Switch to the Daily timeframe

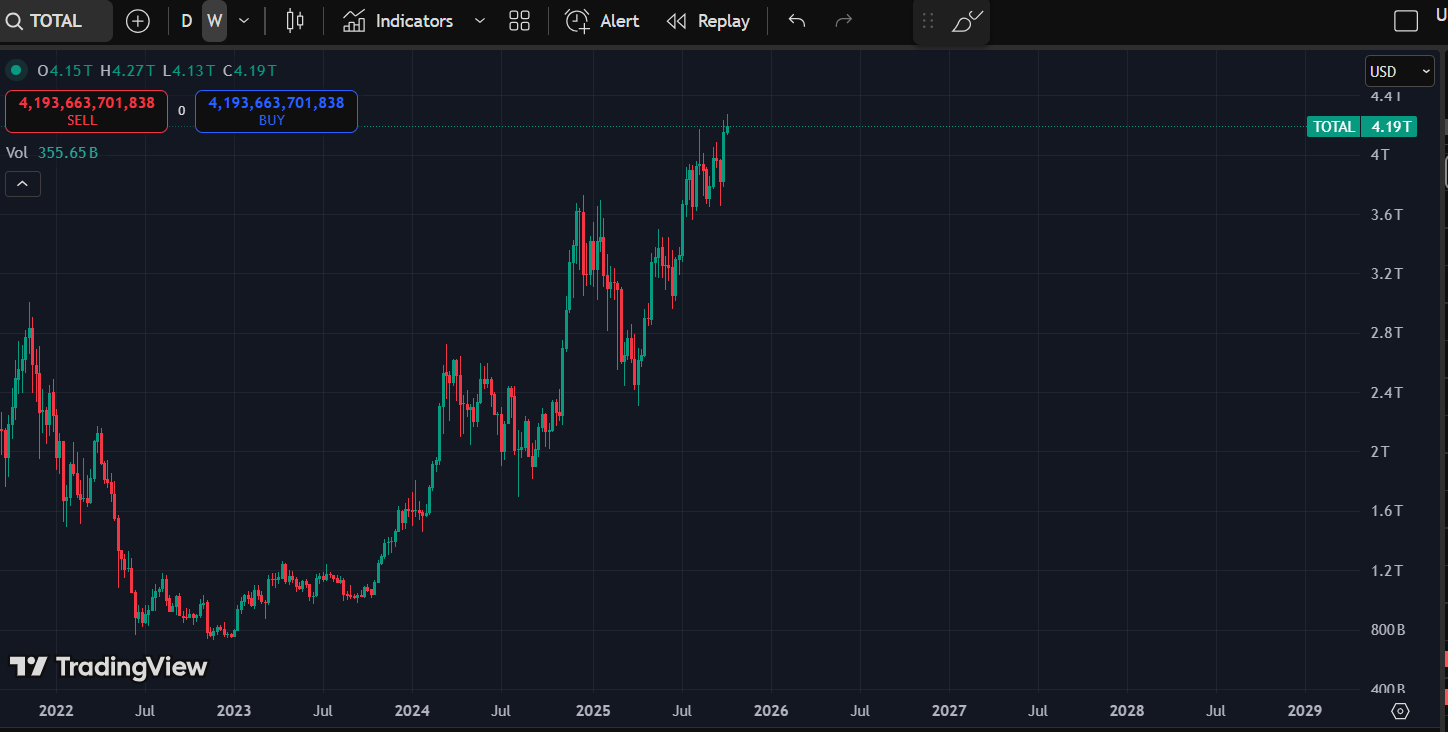[187, 21]
